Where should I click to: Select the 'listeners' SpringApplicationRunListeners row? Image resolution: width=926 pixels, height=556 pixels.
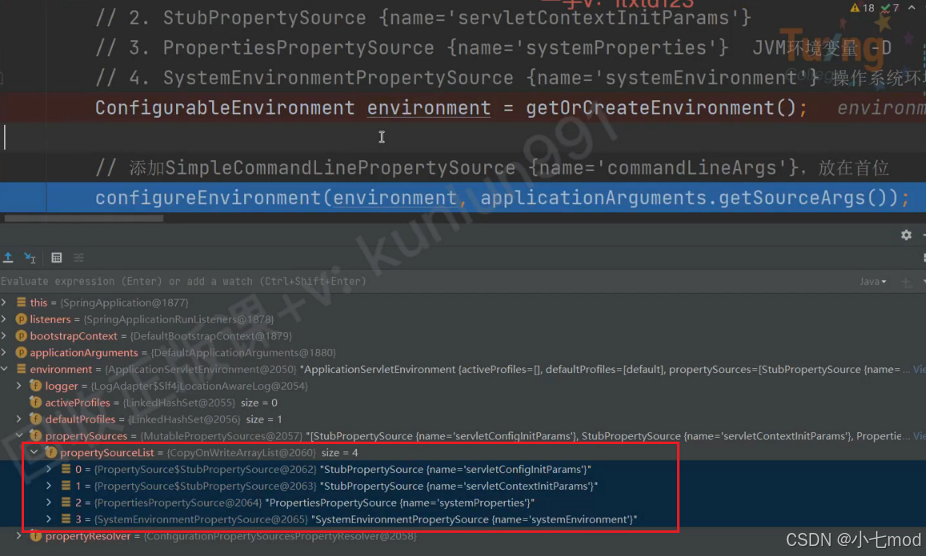(463, 319)
